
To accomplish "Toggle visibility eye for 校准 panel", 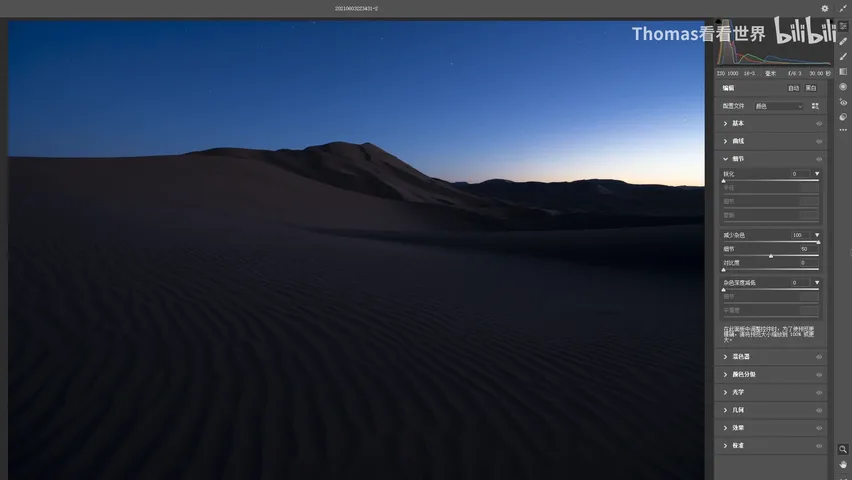I will coord(819,446).
